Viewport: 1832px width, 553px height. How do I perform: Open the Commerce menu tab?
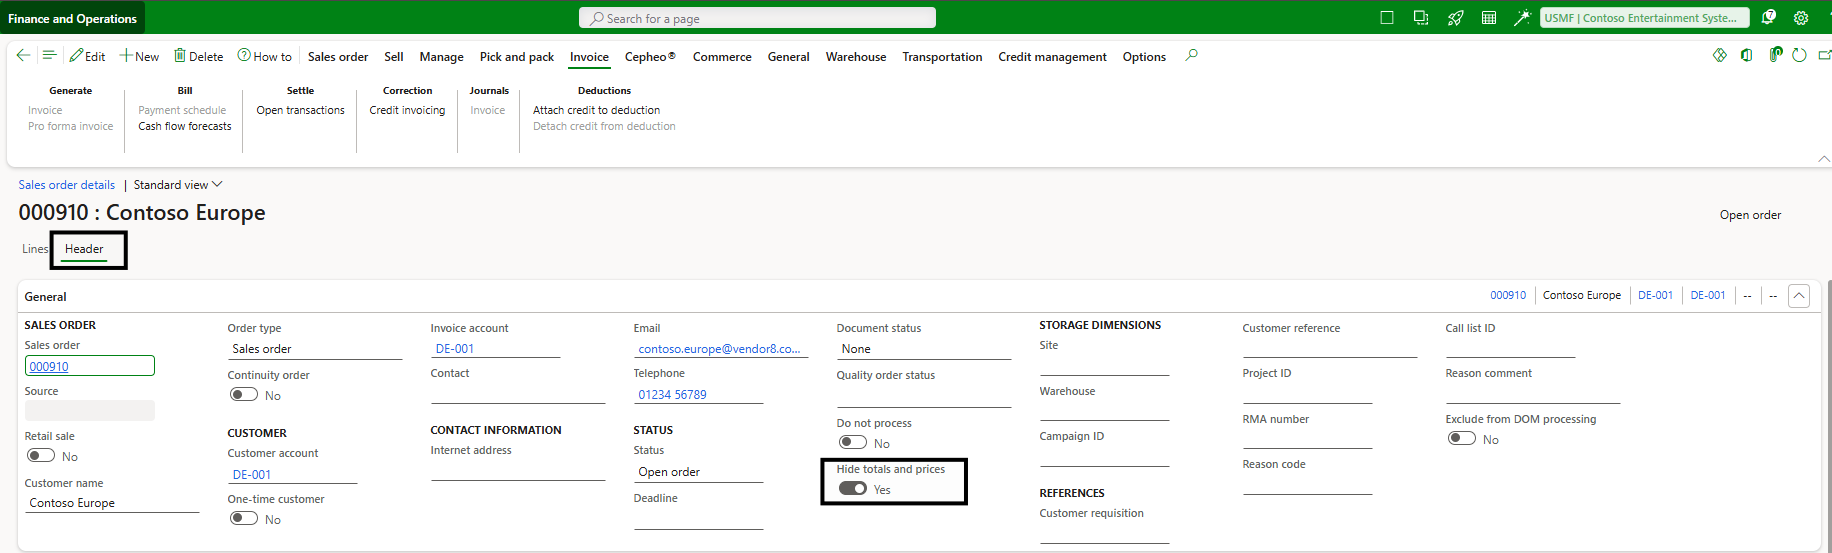point(722,57)
